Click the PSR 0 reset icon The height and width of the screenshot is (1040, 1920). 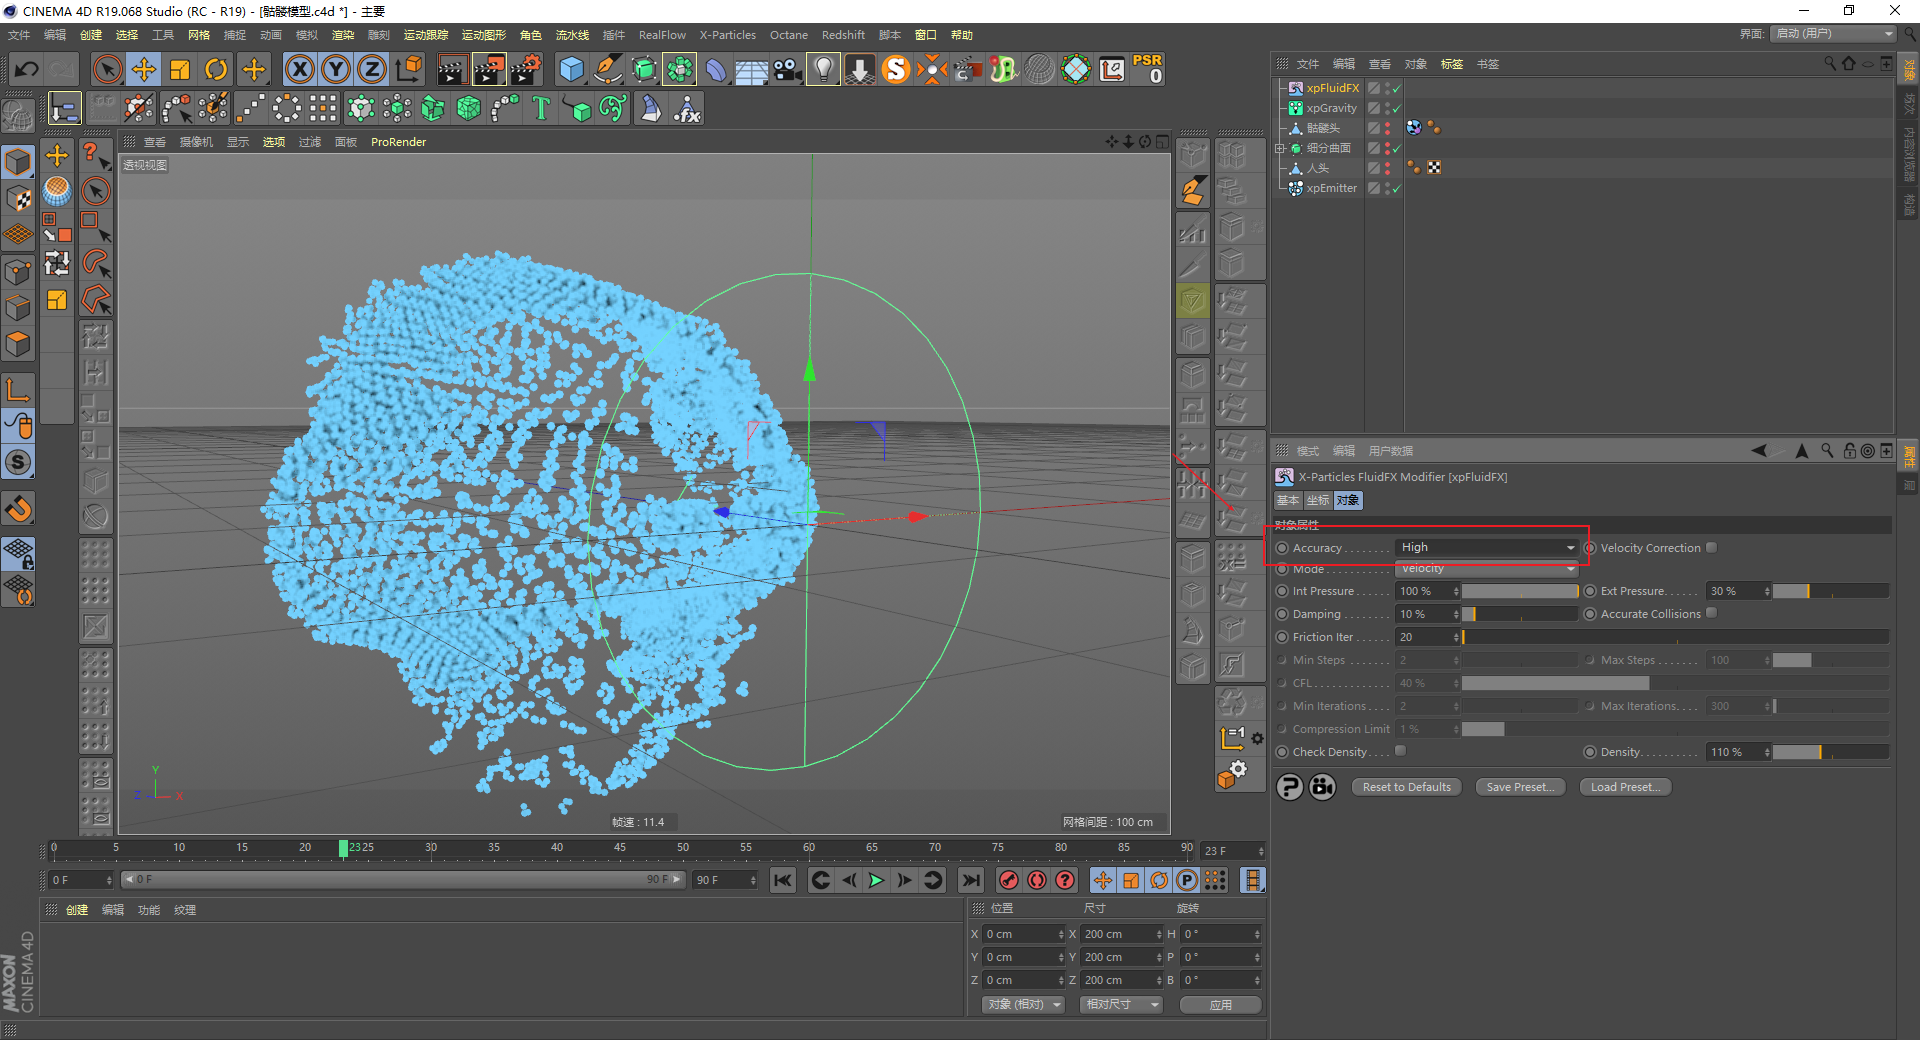click(x=1147, y=69)
